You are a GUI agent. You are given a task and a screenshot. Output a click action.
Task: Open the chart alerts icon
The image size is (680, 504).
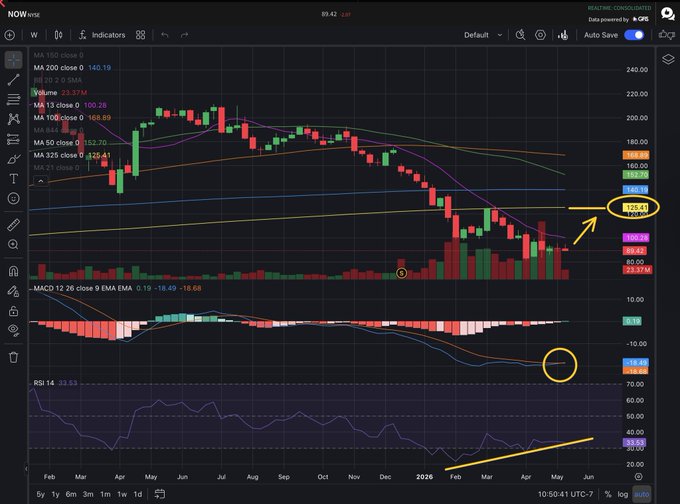coord(563,35)
